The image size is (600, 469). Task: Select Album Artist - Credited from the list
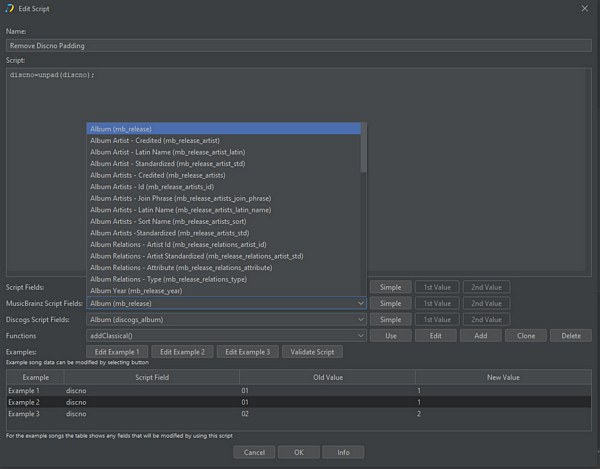click(154, 141)
